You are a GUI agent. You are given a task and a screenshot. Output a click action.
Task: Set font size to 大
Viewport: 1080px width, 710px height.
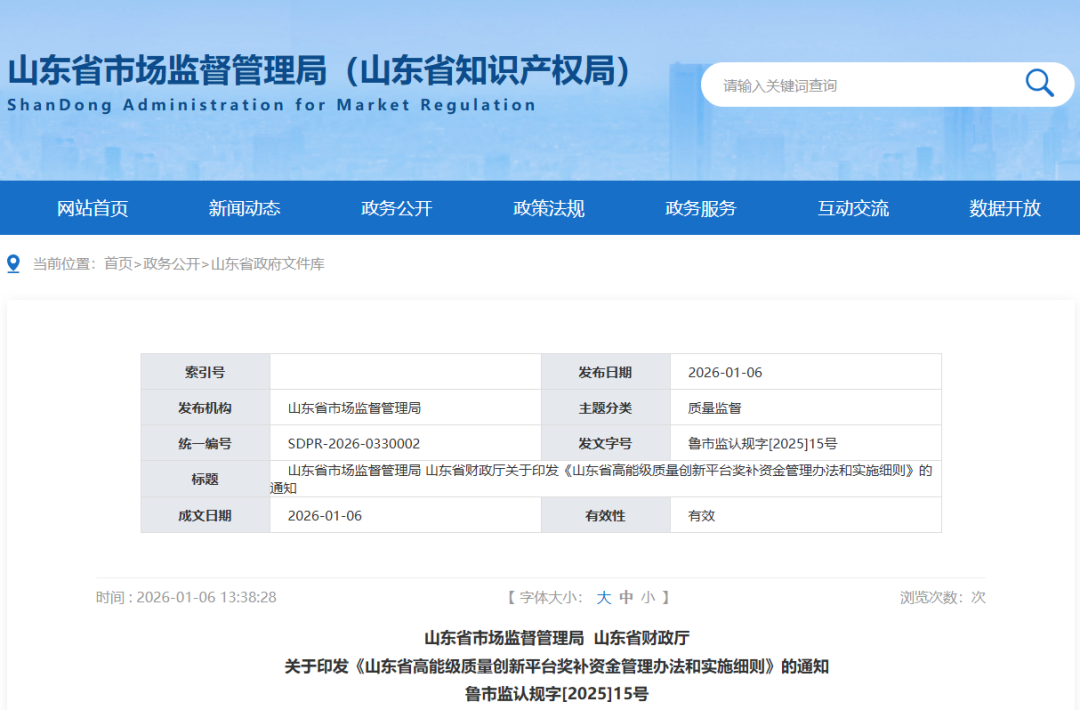coord(603,597)
